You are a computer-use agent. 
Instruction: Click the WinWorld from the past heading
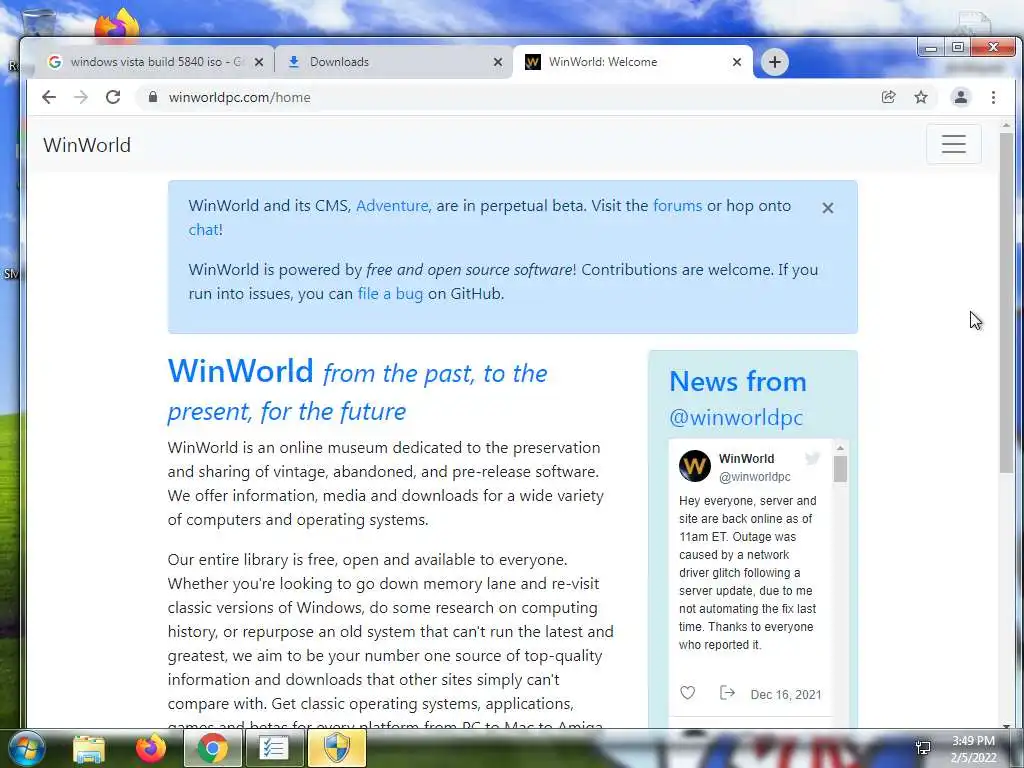(357, 391)
